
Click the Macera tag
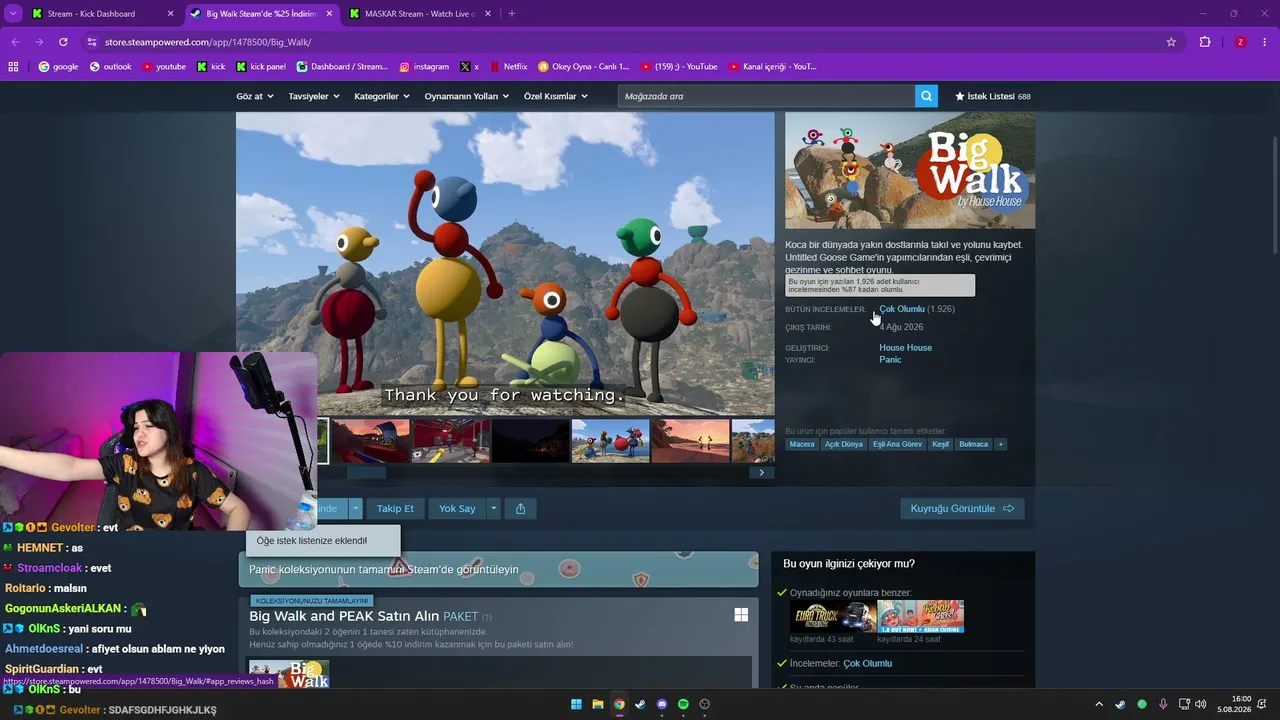tap(802, 444)
